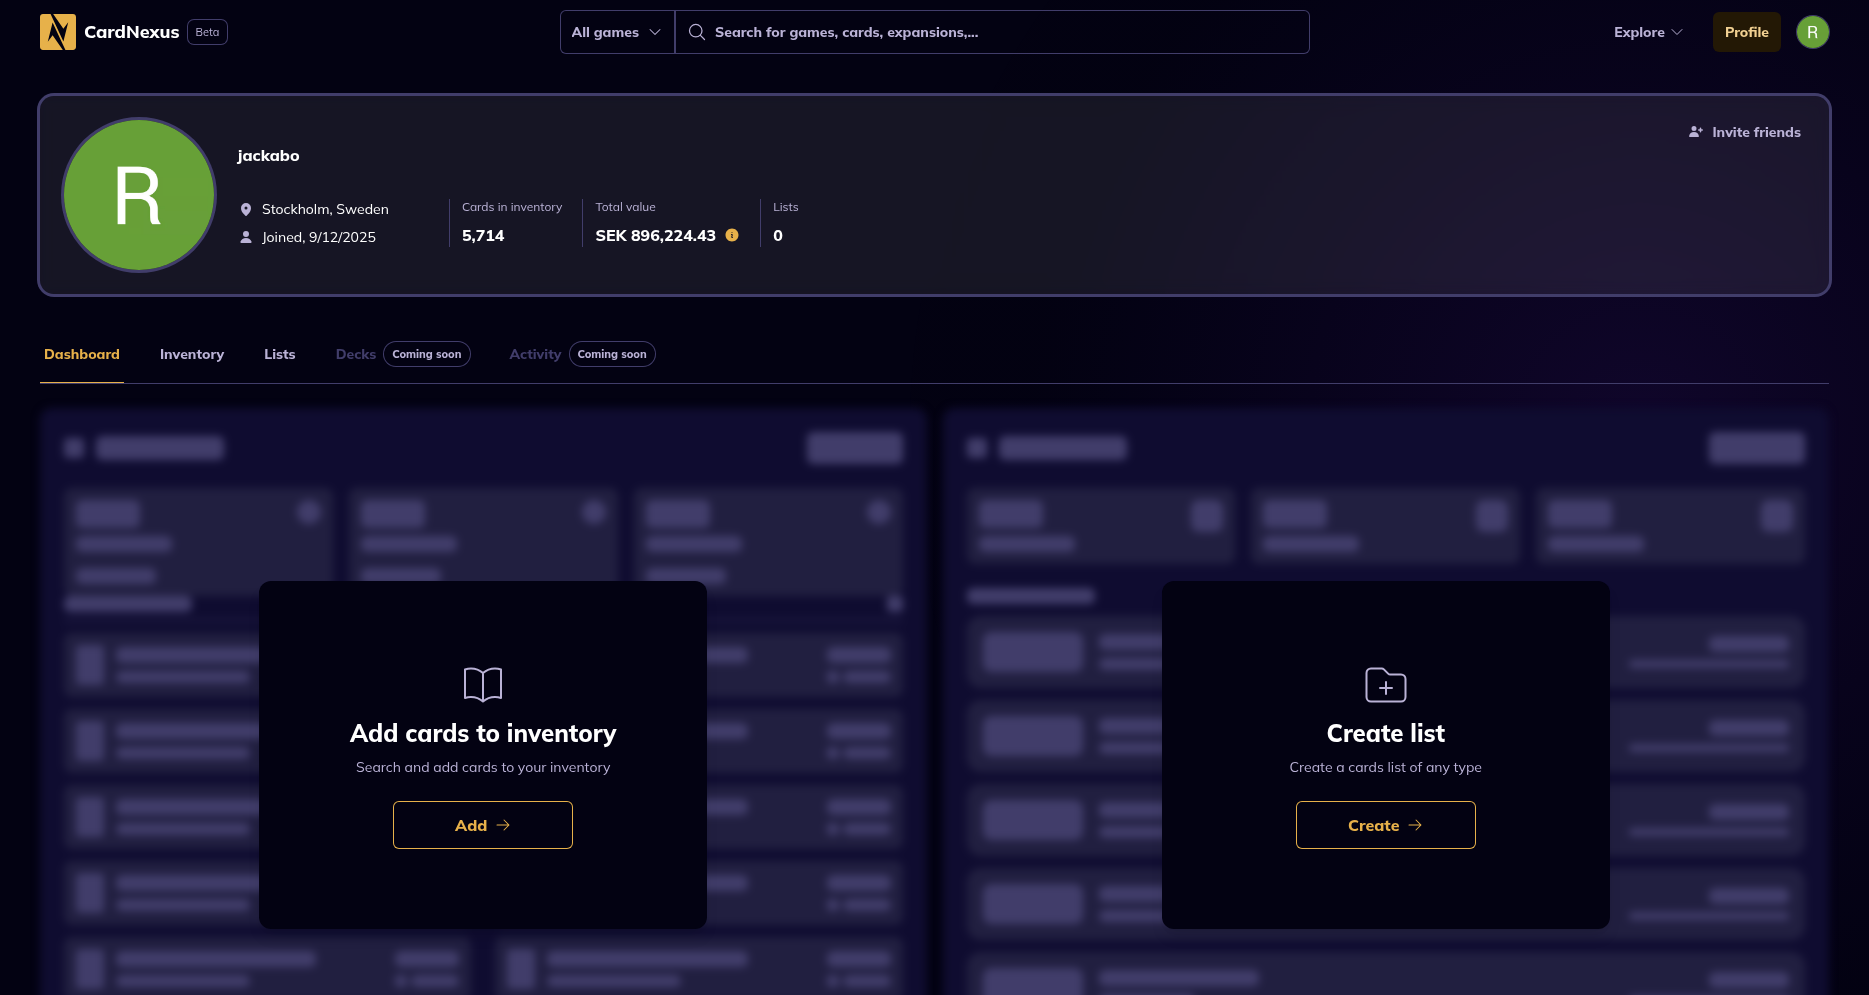Open the Lists tab
Image resolution: width=1869 pixels, height=995 pixels.
coord(279,354)
